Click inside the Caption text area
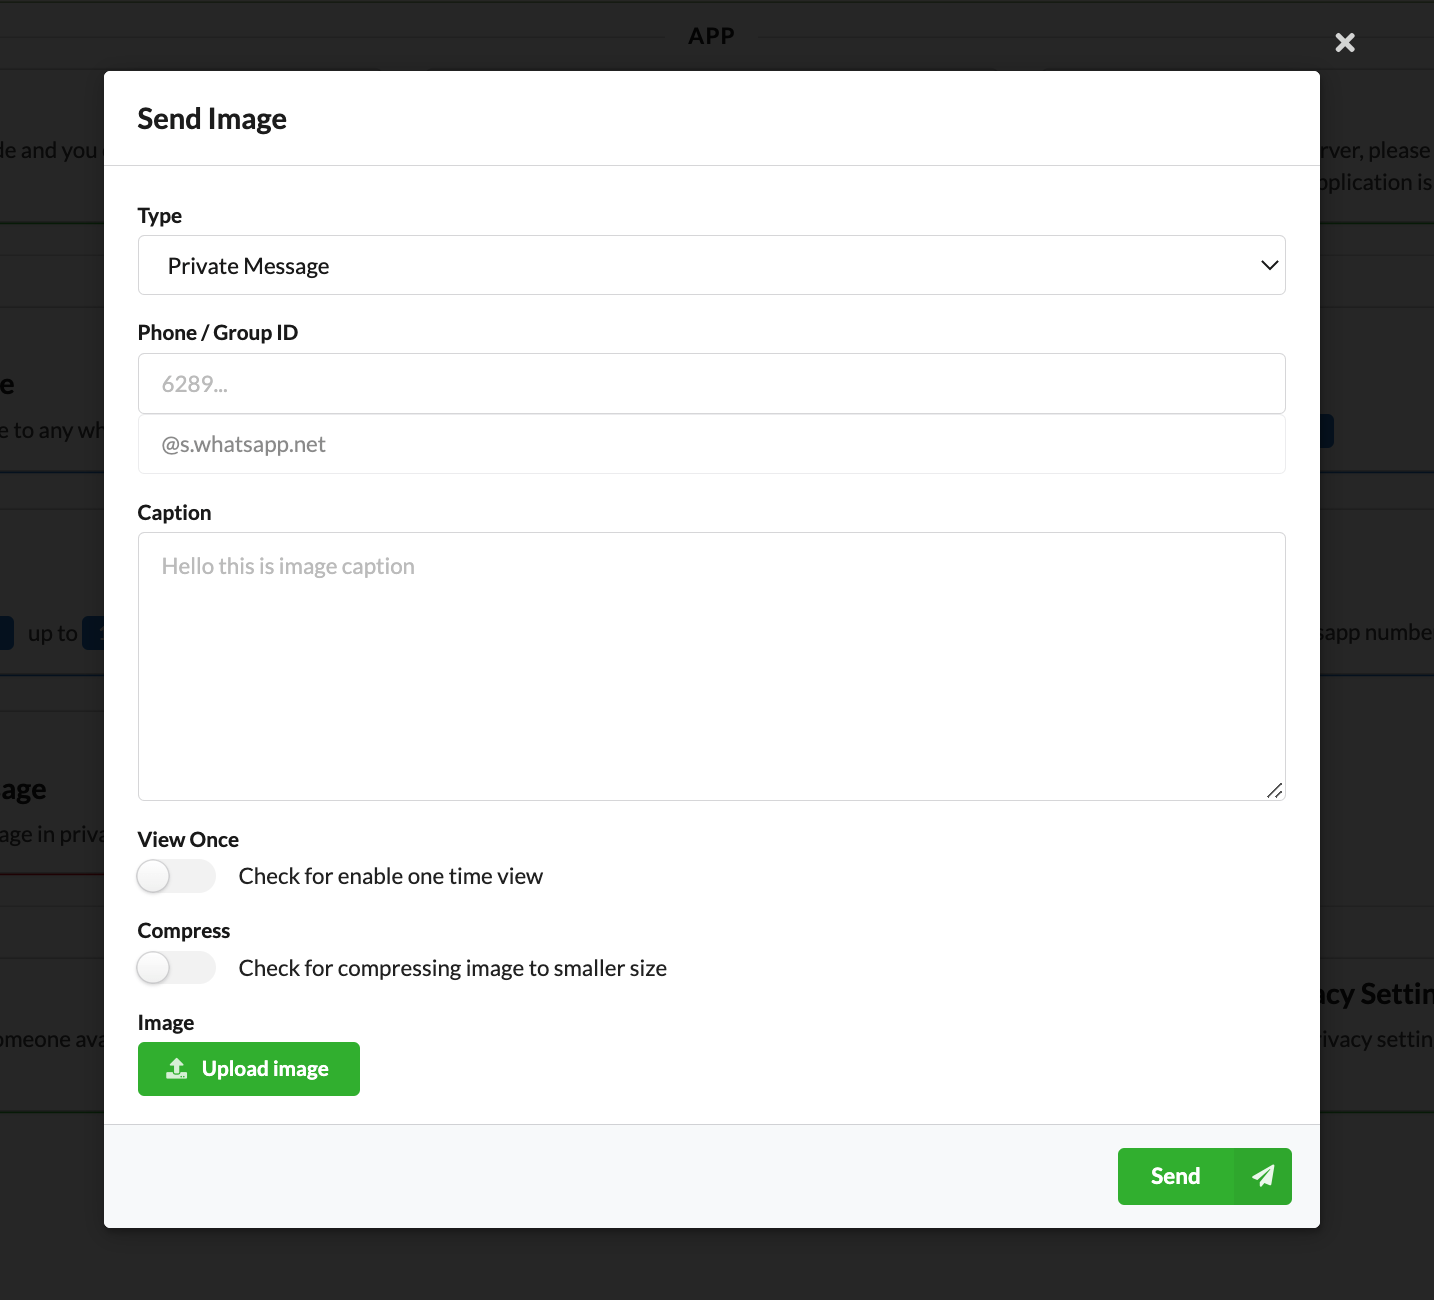This screenshot has width=1434, height=1300. pos(711,666)
